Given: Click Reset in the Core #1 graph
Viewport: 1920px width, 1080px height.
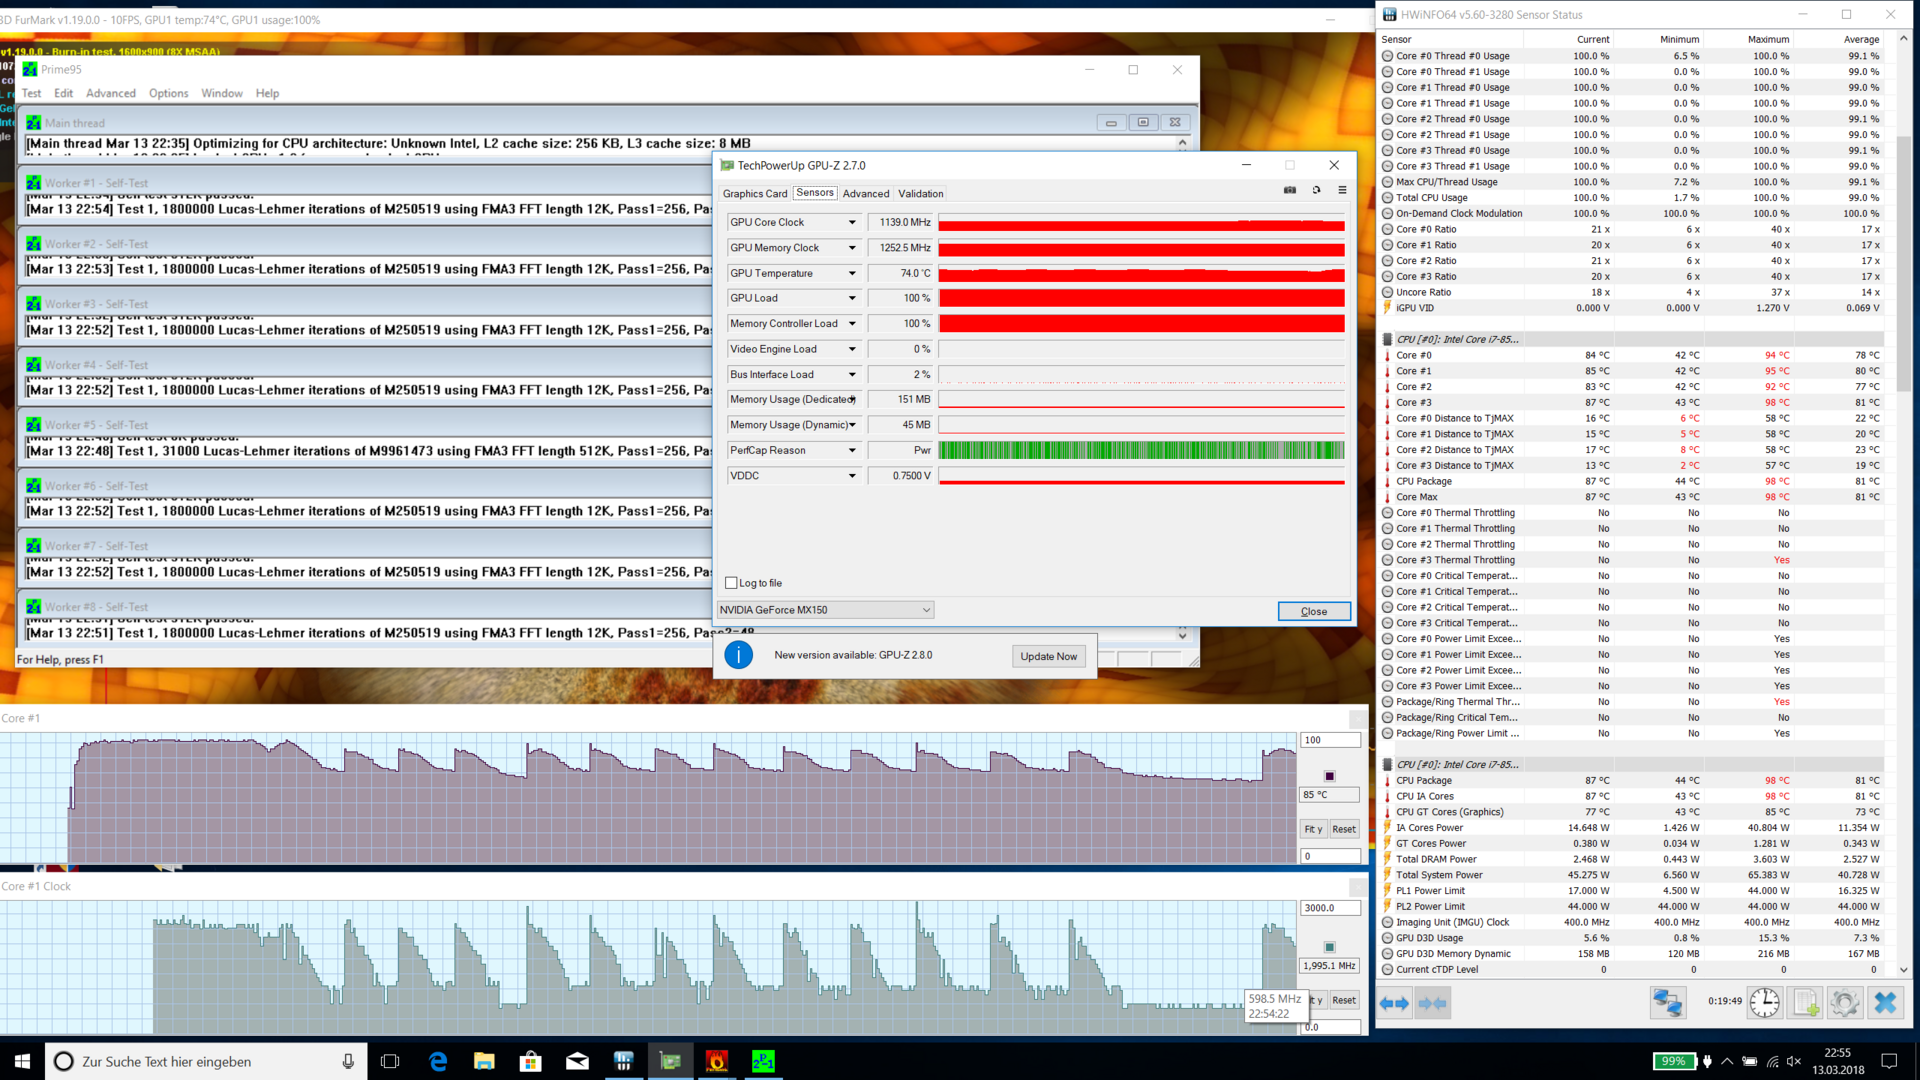Looking at the screenshot, I should 1343,829.
